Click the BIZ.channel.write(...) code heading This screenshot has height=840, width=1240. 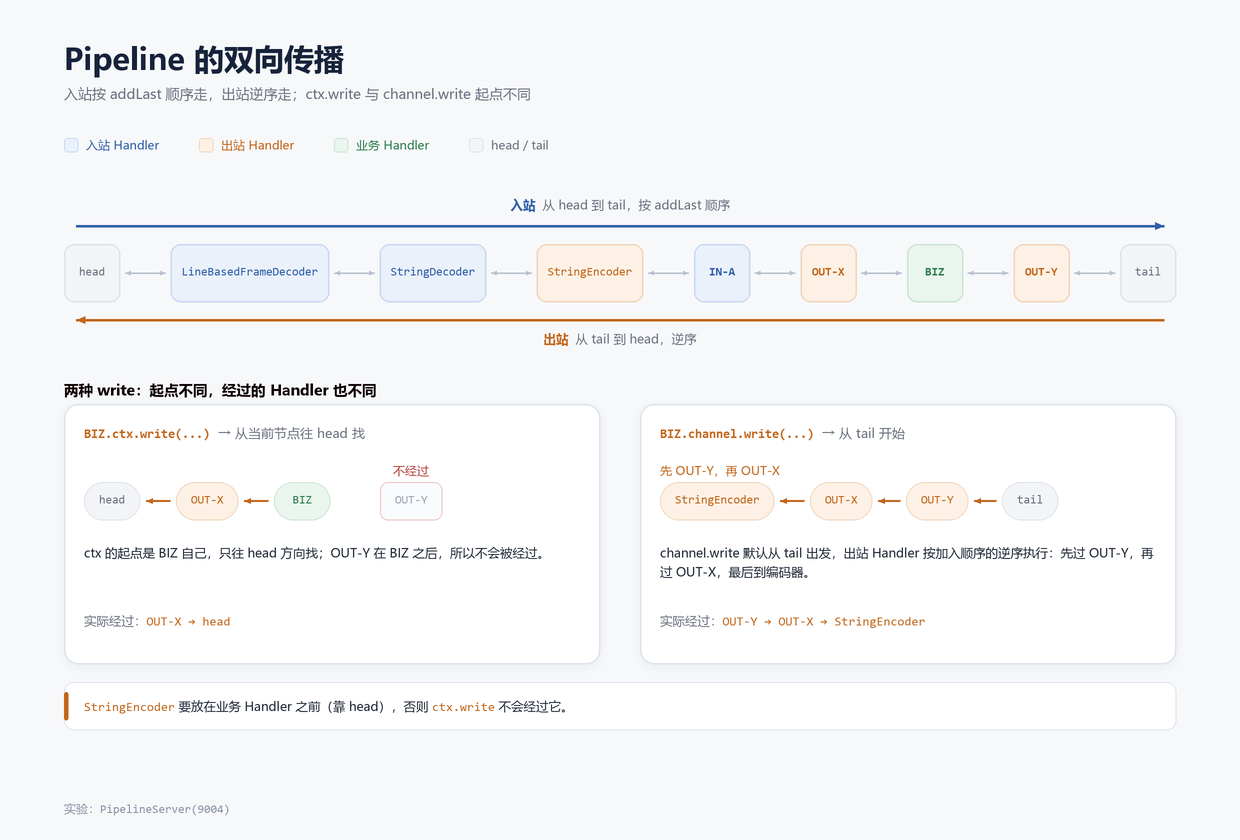pyautogui.click(x=737, y=434)
